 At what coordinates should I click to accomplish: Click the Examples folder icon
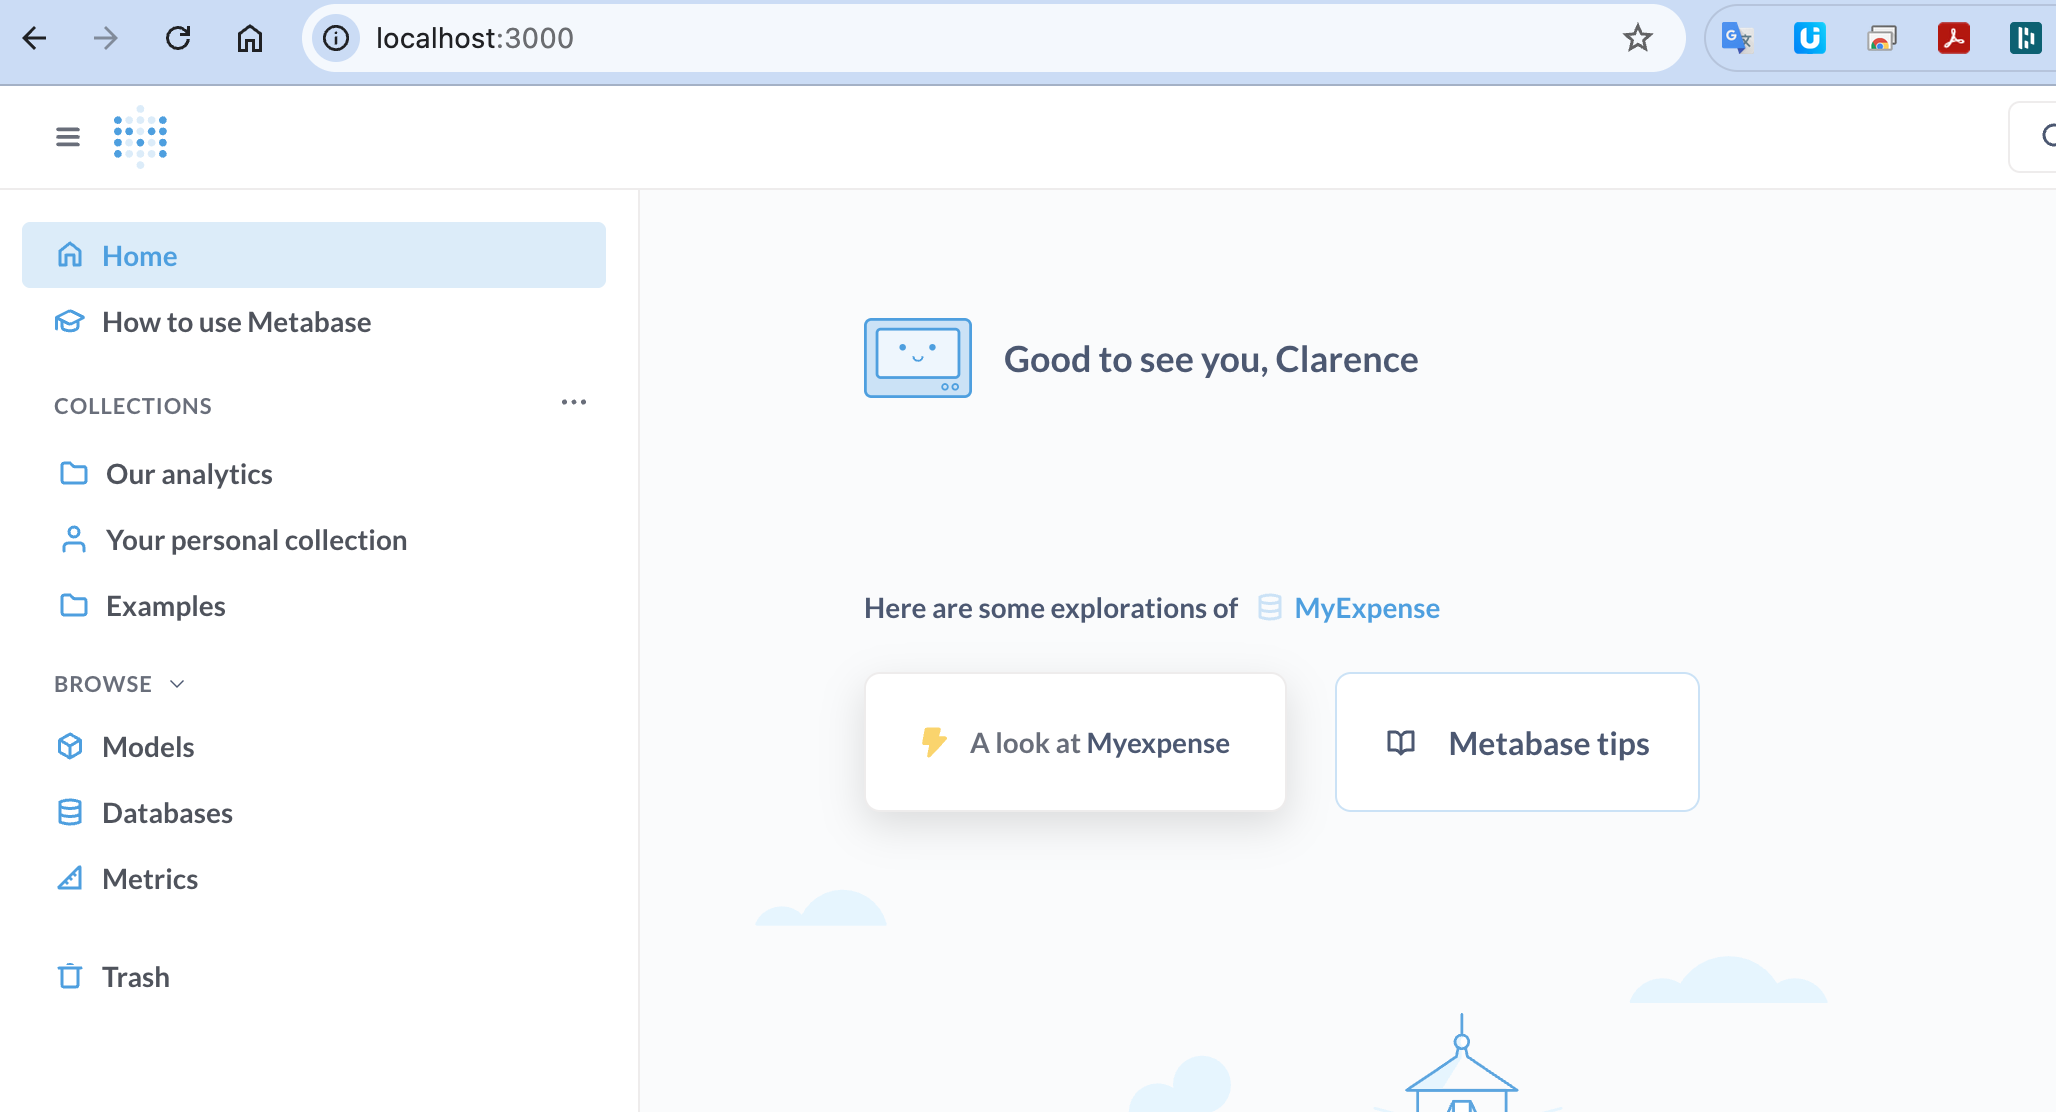(74, 605)
